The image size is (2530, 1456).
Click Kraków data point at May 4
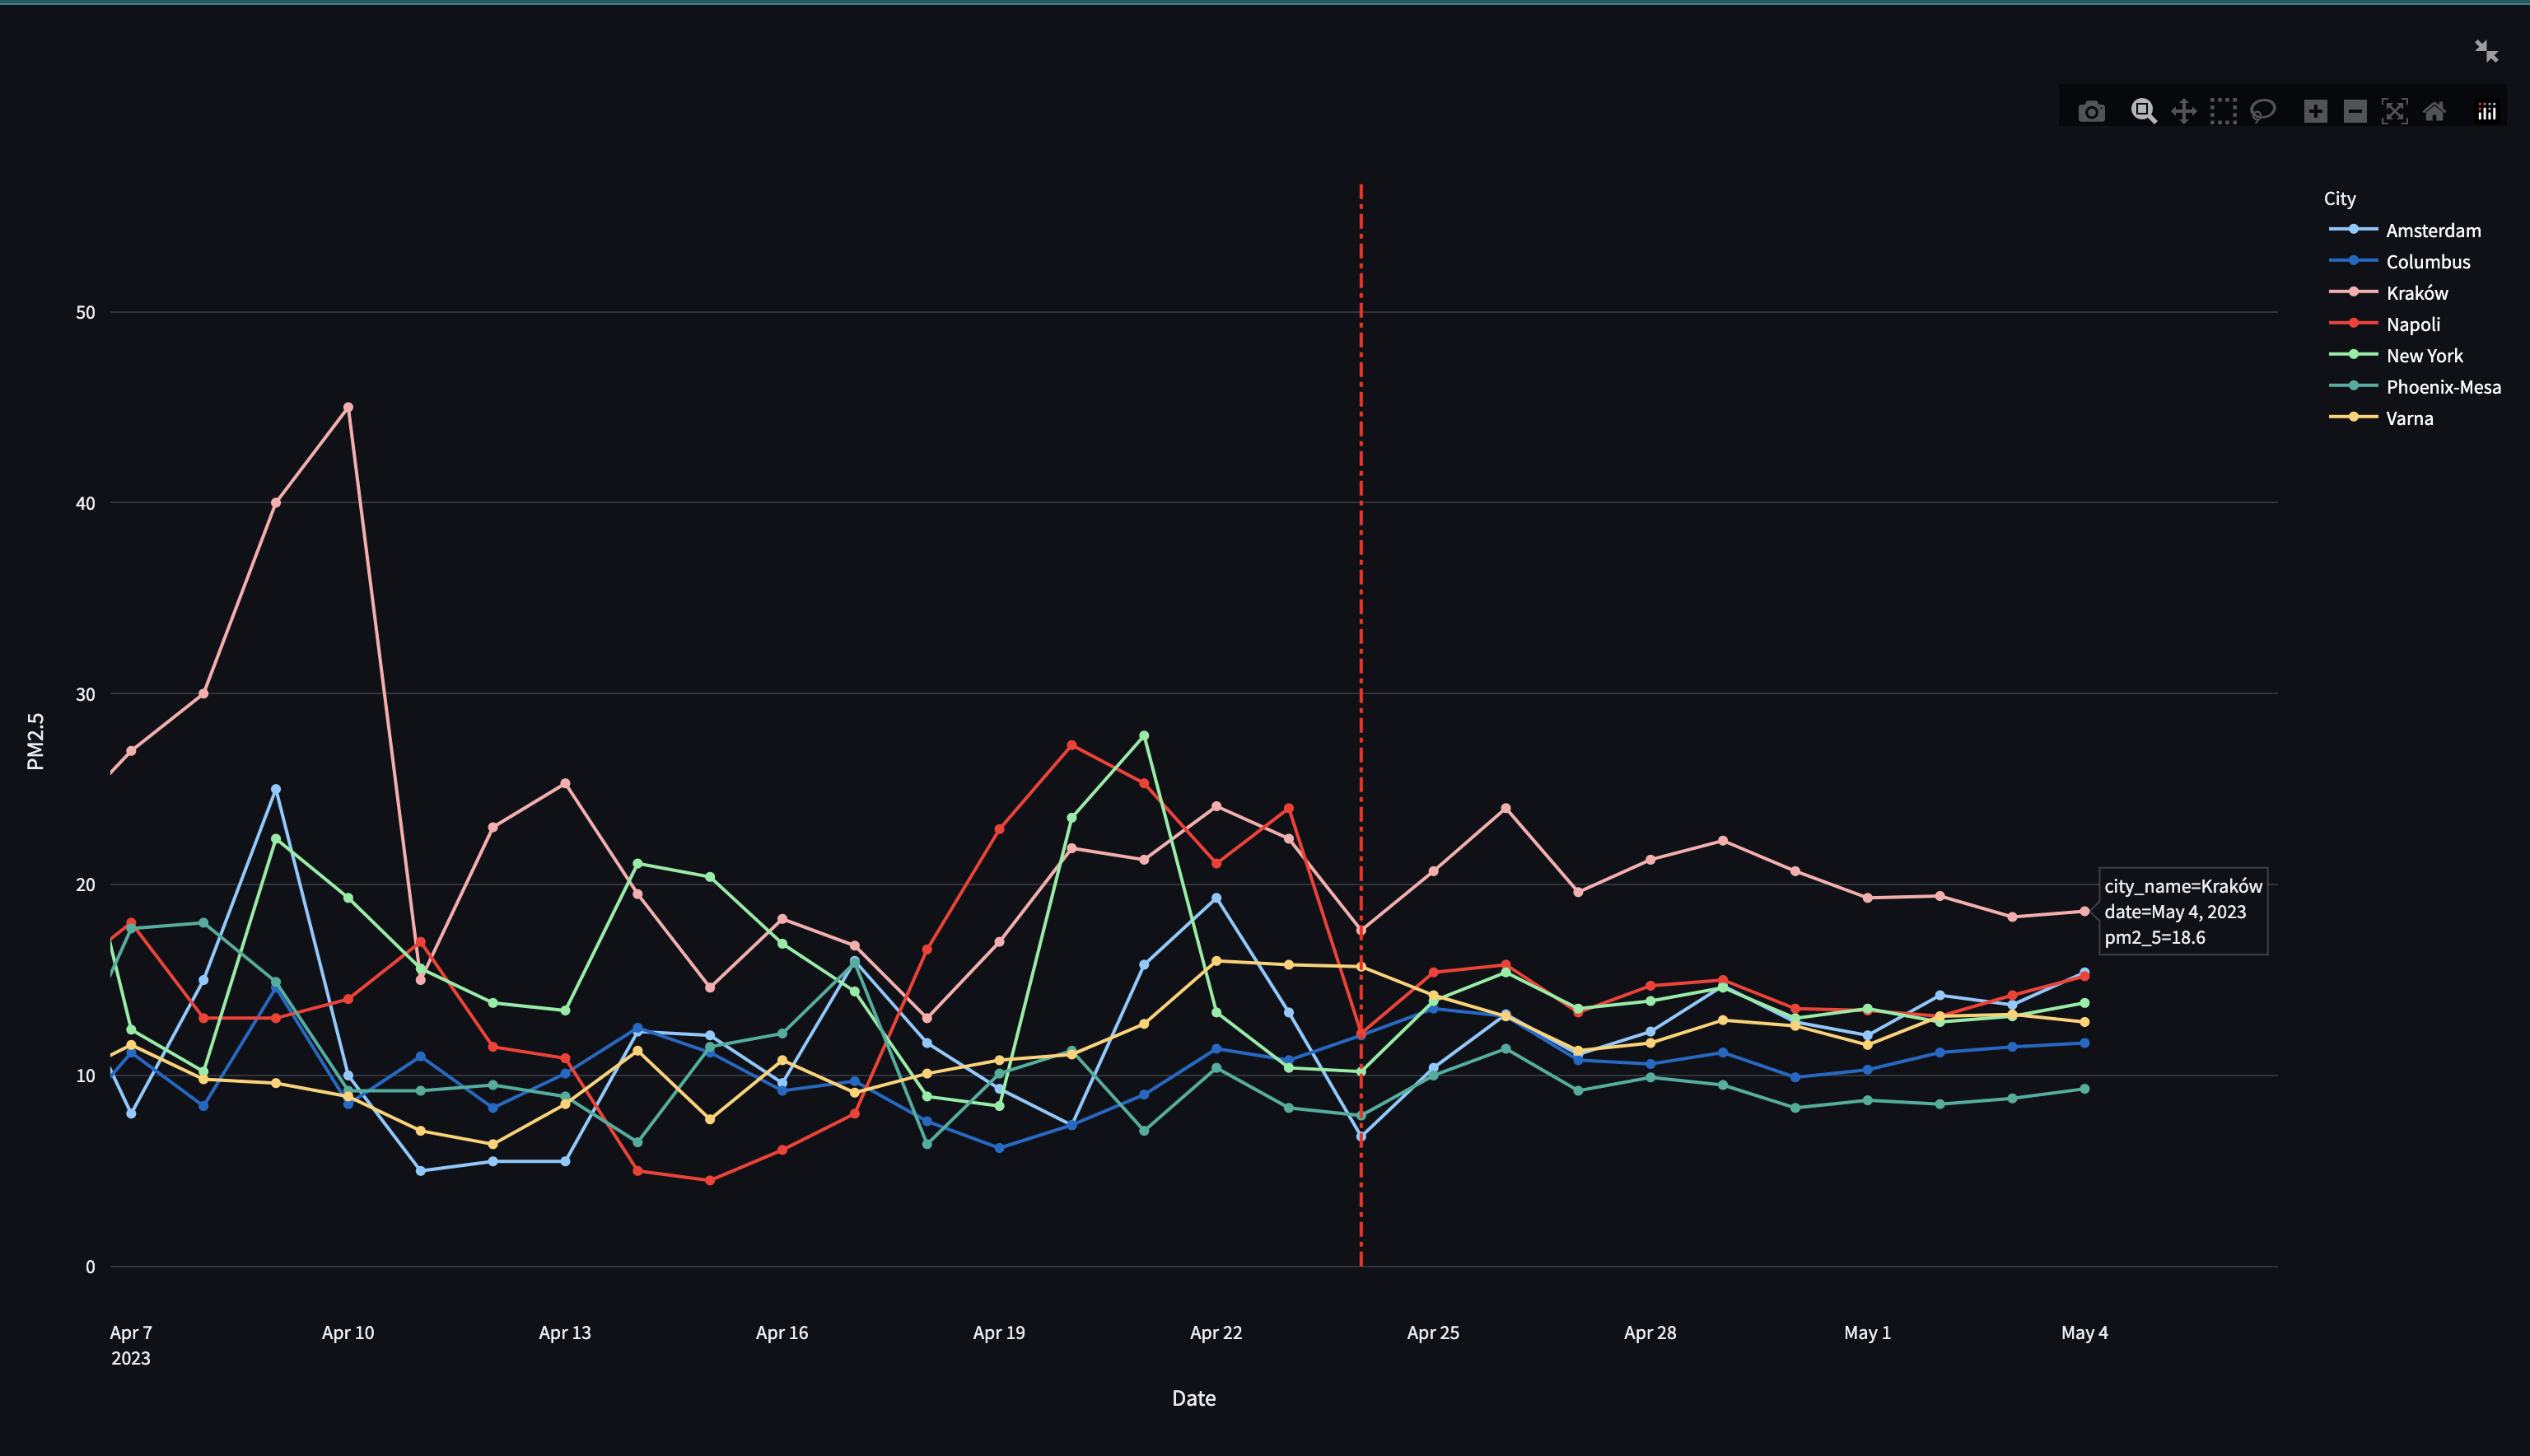tap(2084, 911)
